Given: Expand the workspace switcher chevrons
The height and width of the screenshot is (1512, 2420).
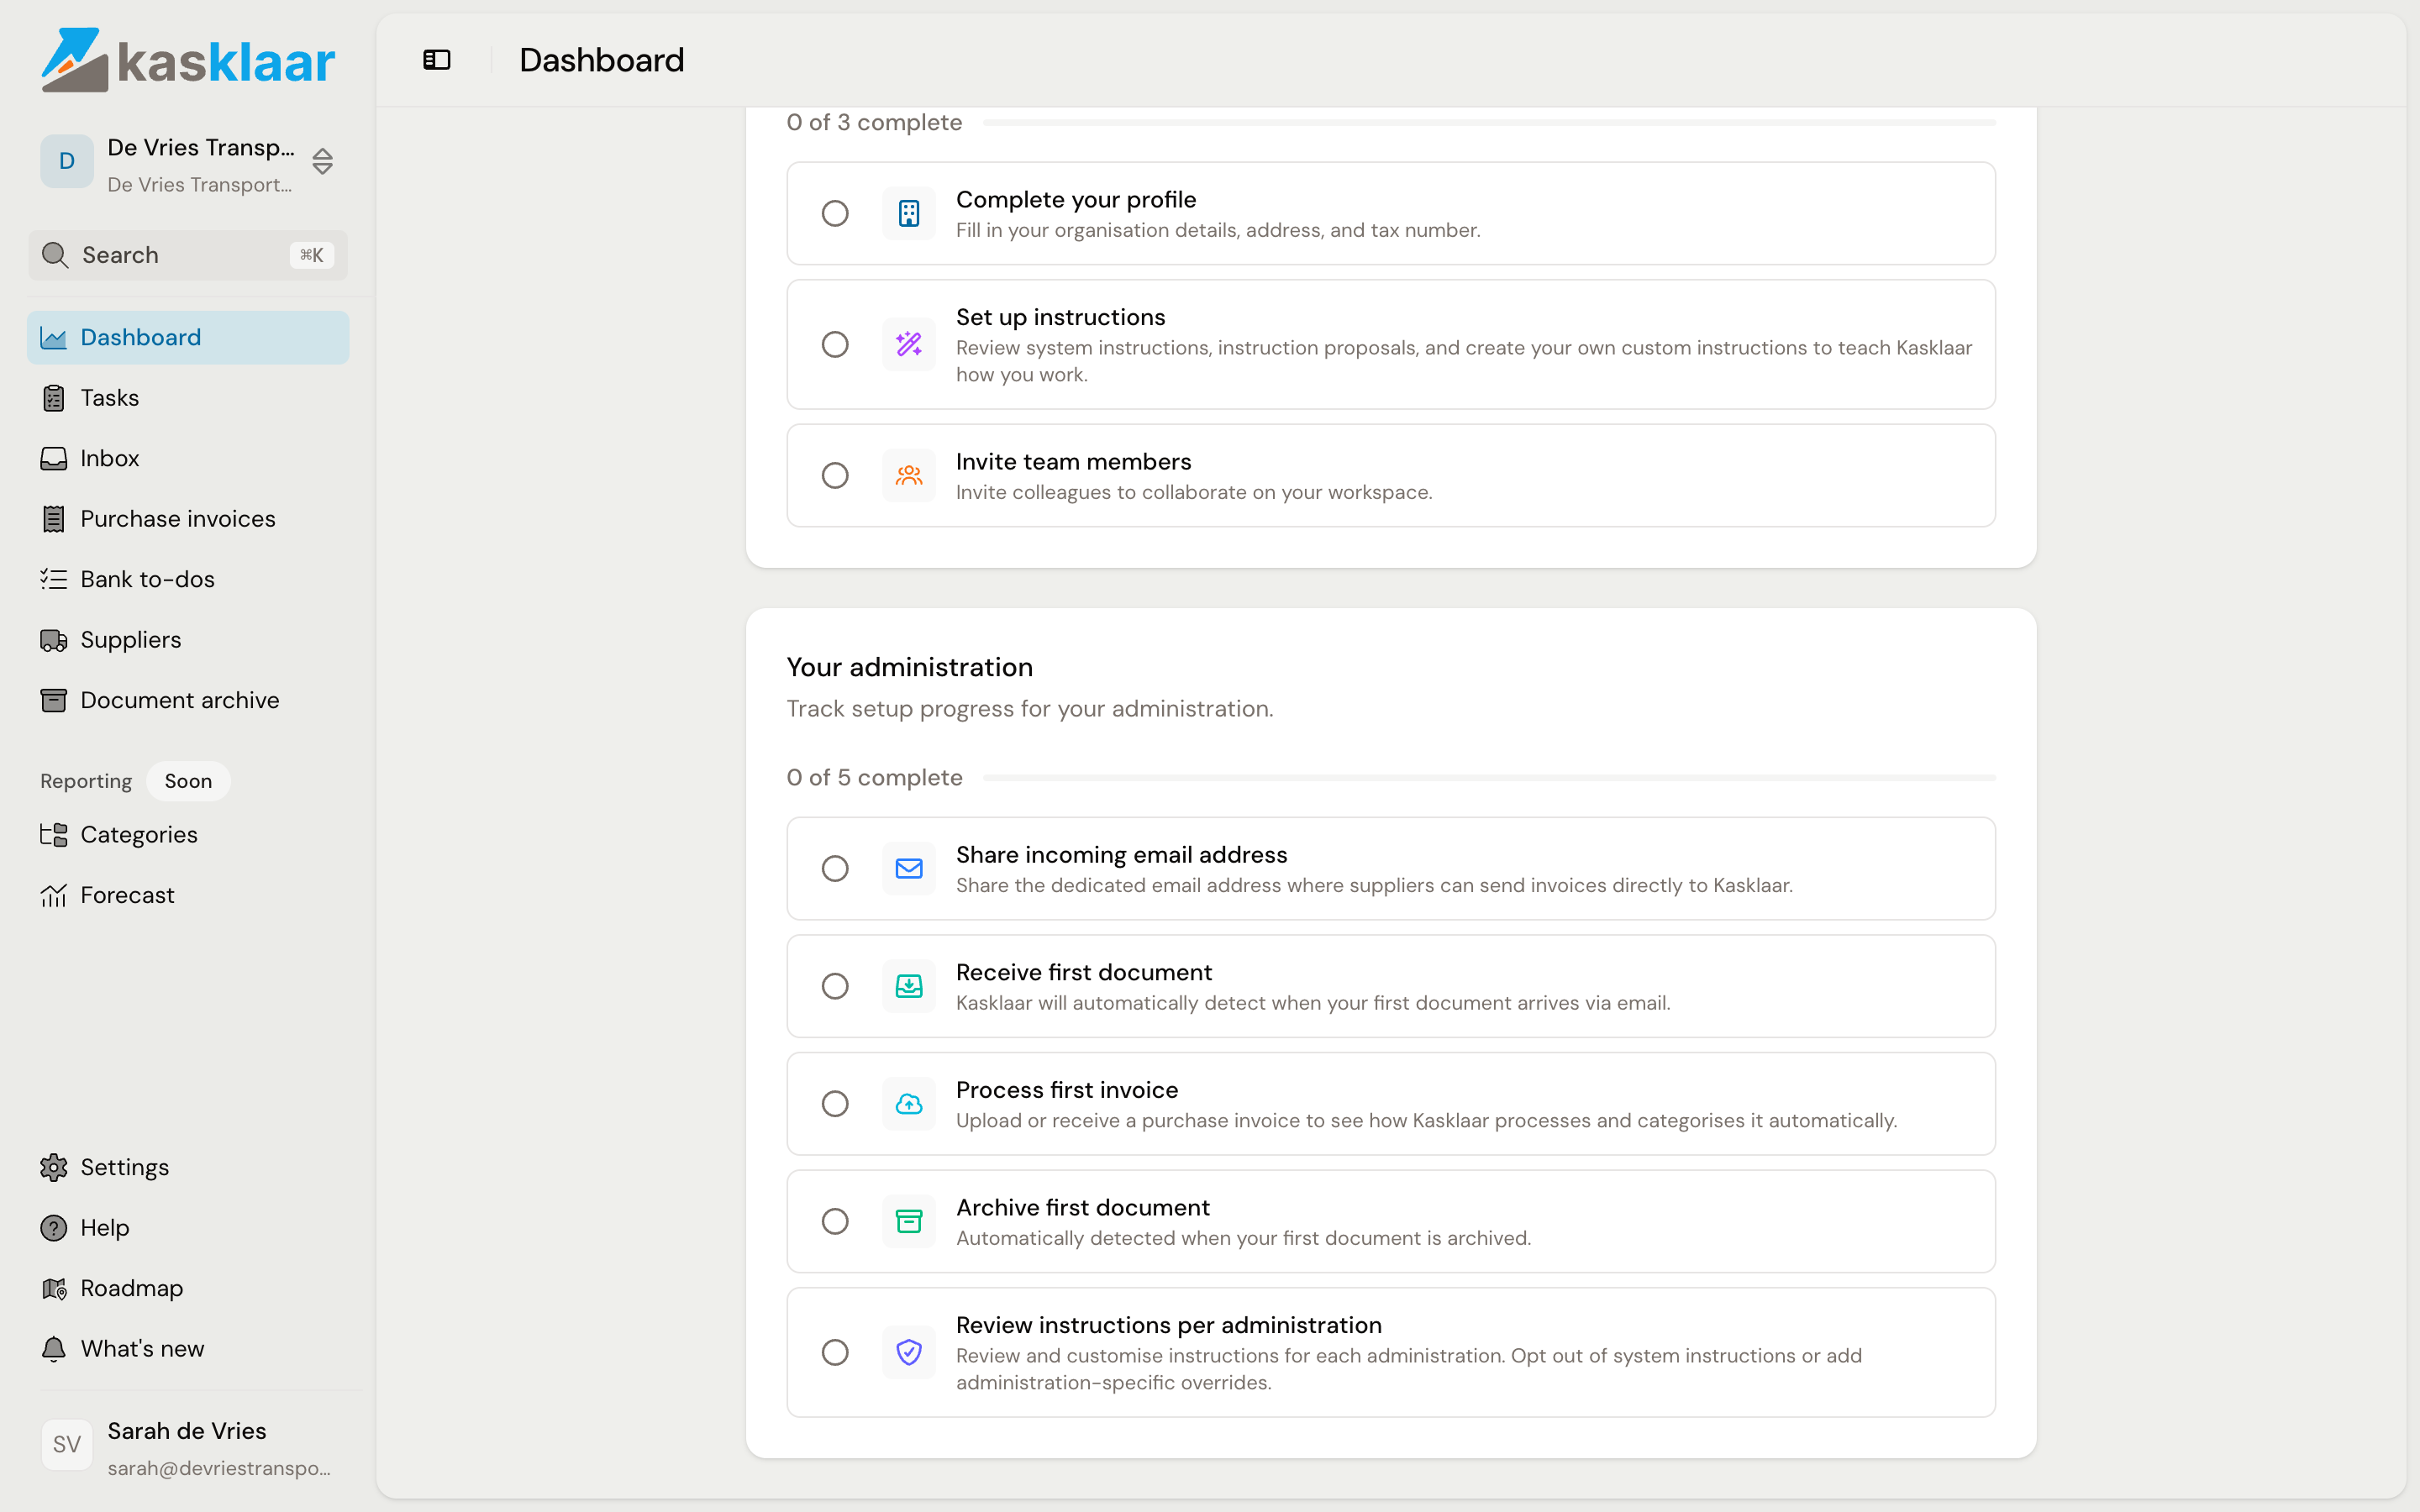Looking at the screenshot, I should pyautogui.click(x=322, y=161).
